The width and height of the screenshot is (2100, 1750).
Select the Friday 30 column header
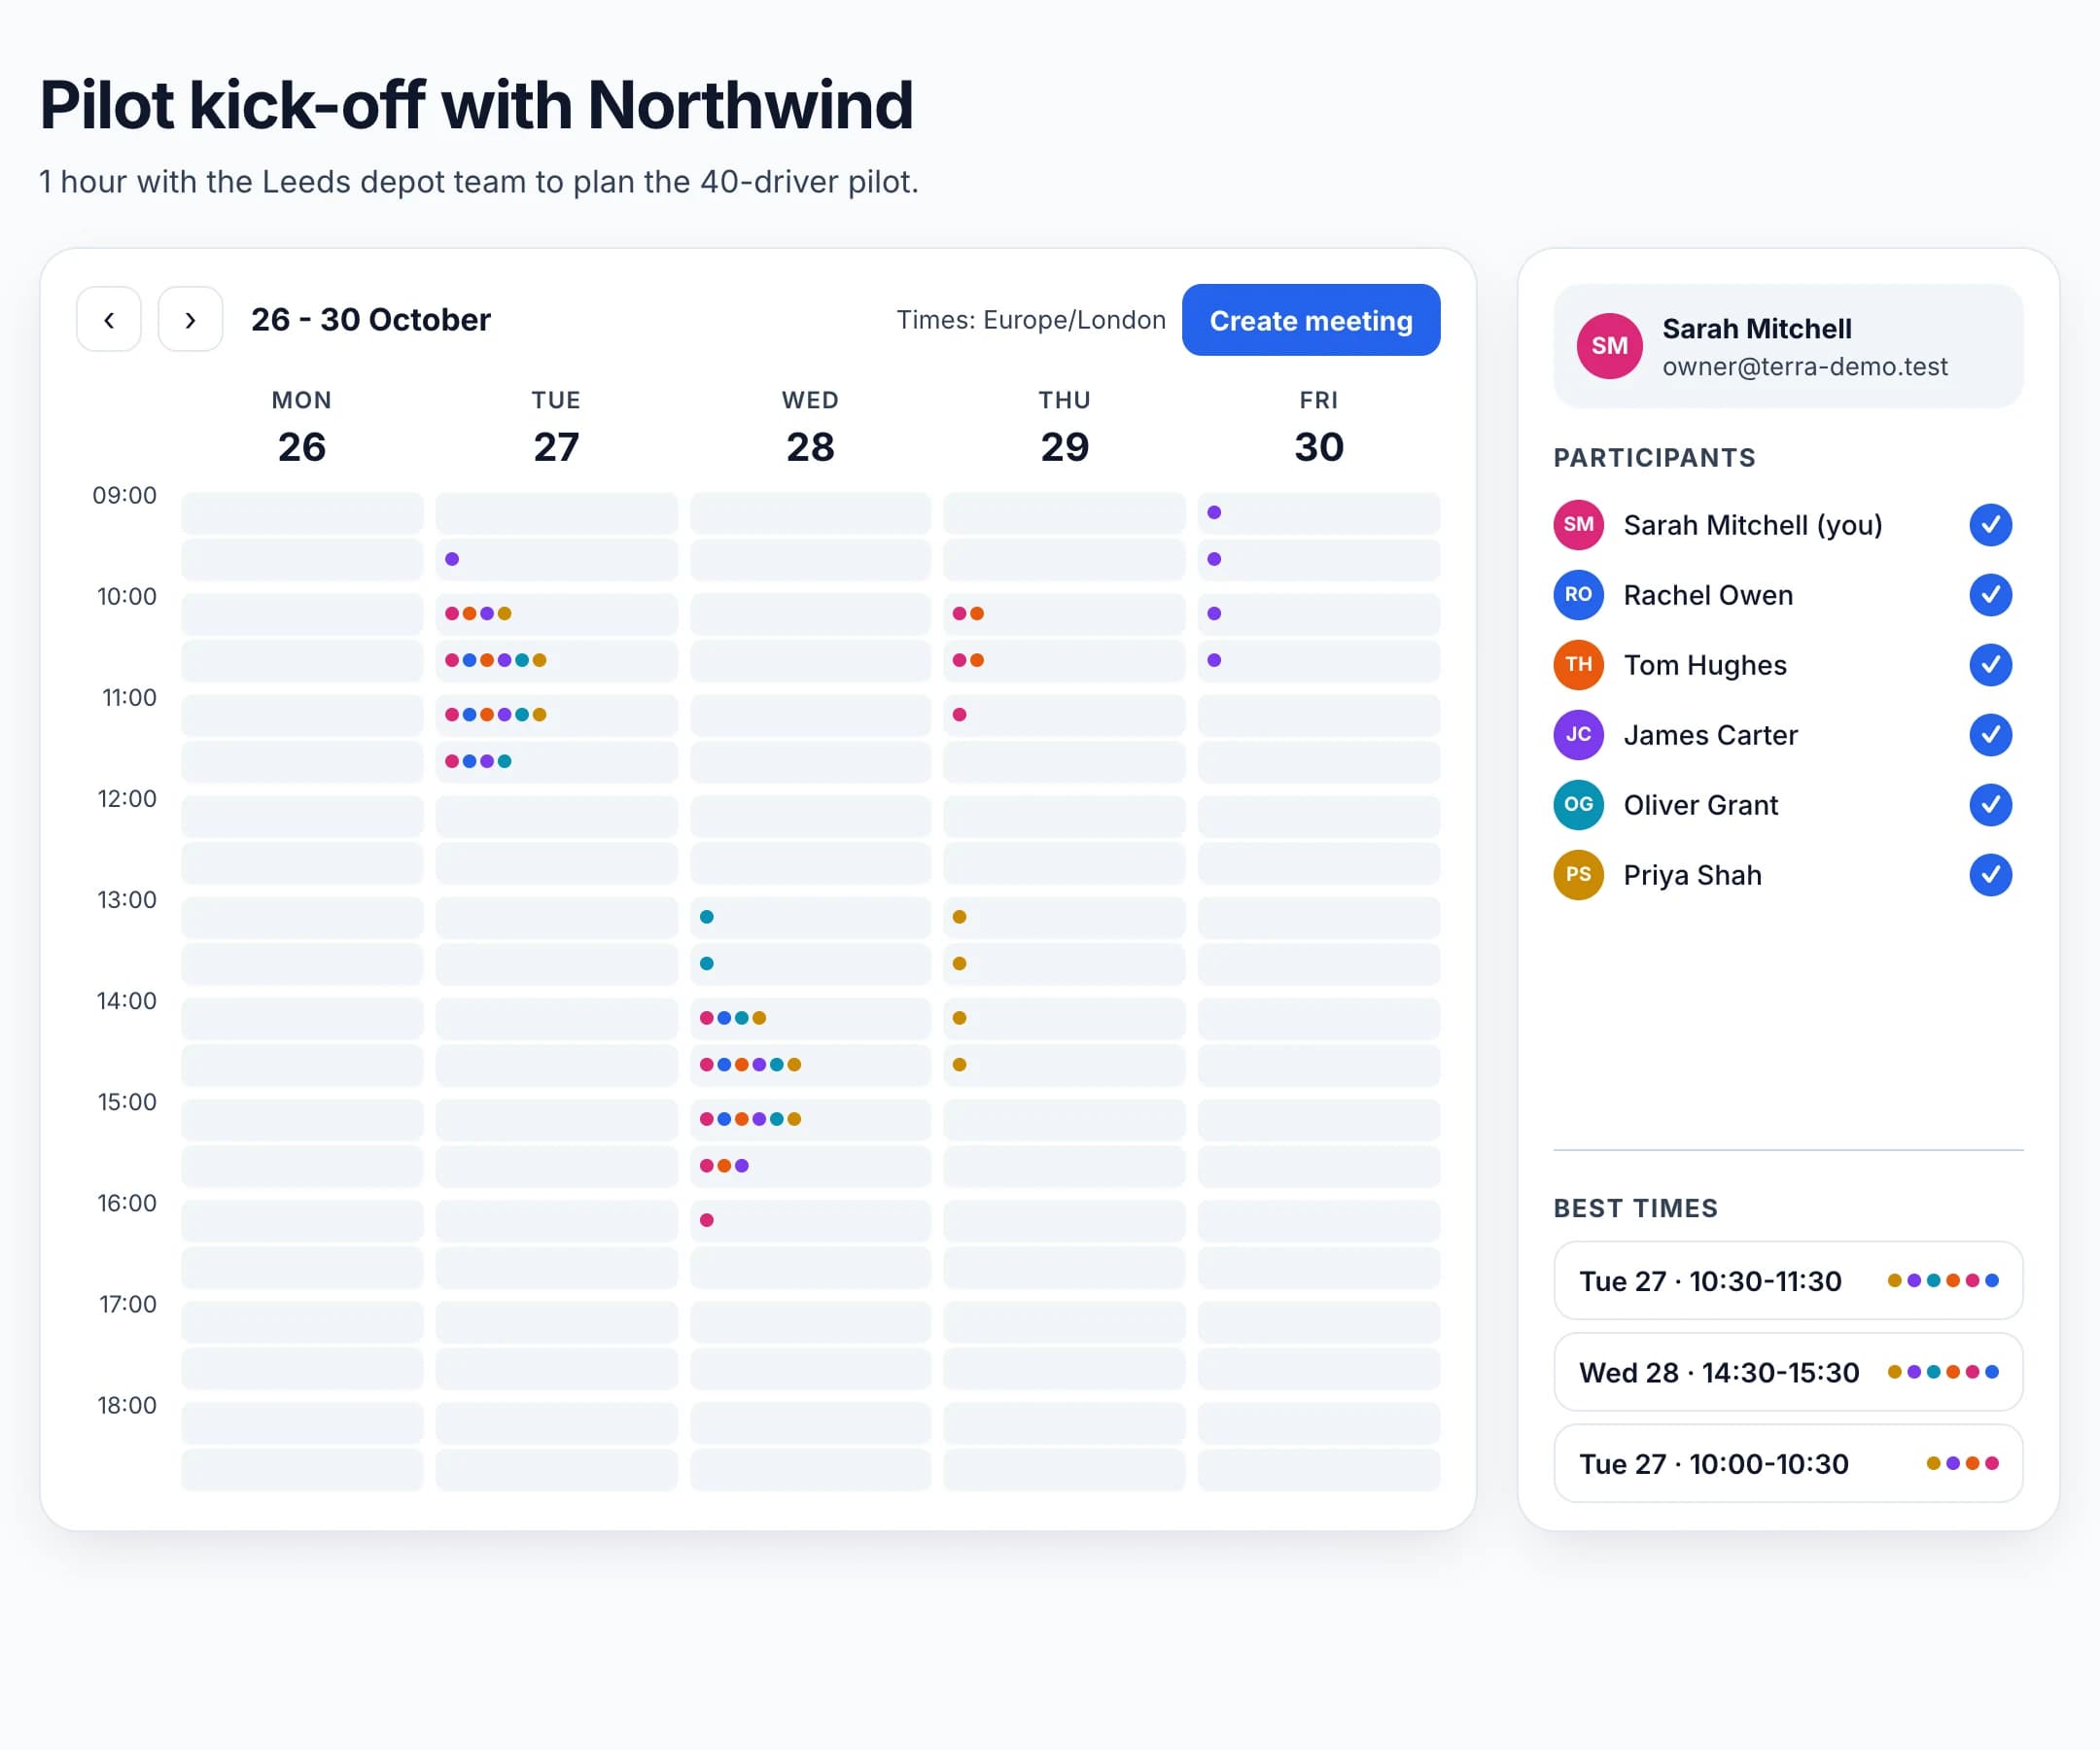[x=1319, y=427]
